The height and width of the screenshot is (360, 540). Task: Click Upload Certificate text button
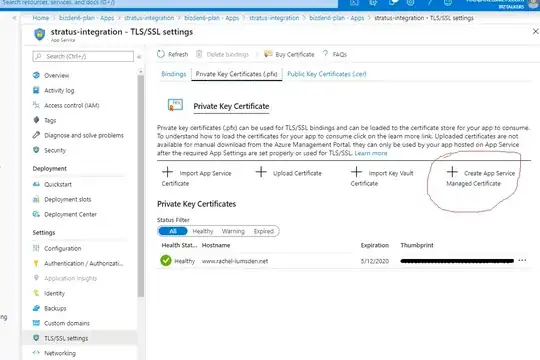coord(297,173)
